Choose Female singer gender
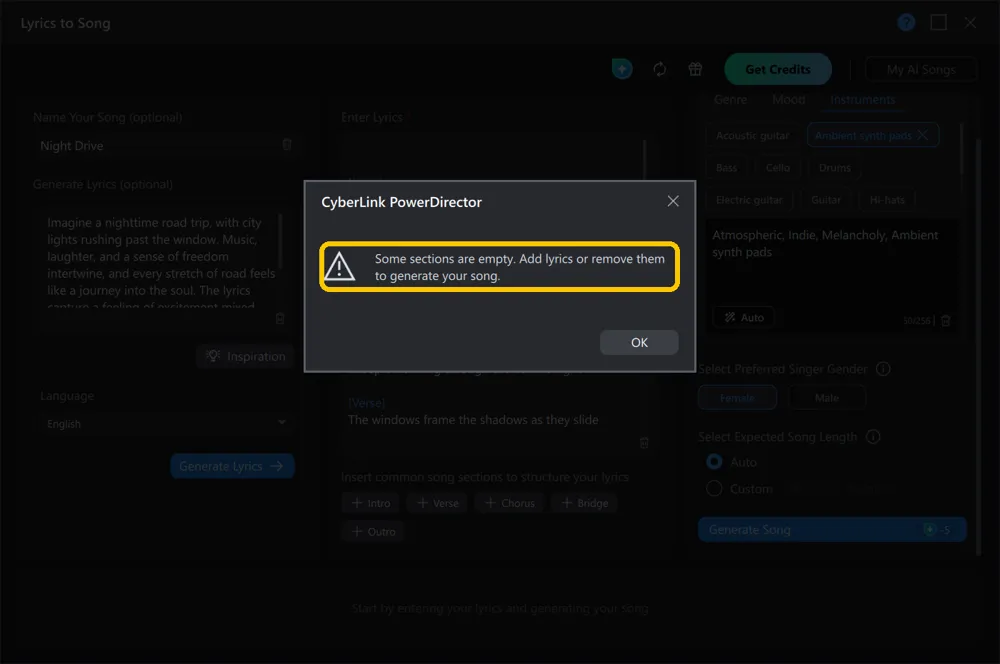 [737, 398]
